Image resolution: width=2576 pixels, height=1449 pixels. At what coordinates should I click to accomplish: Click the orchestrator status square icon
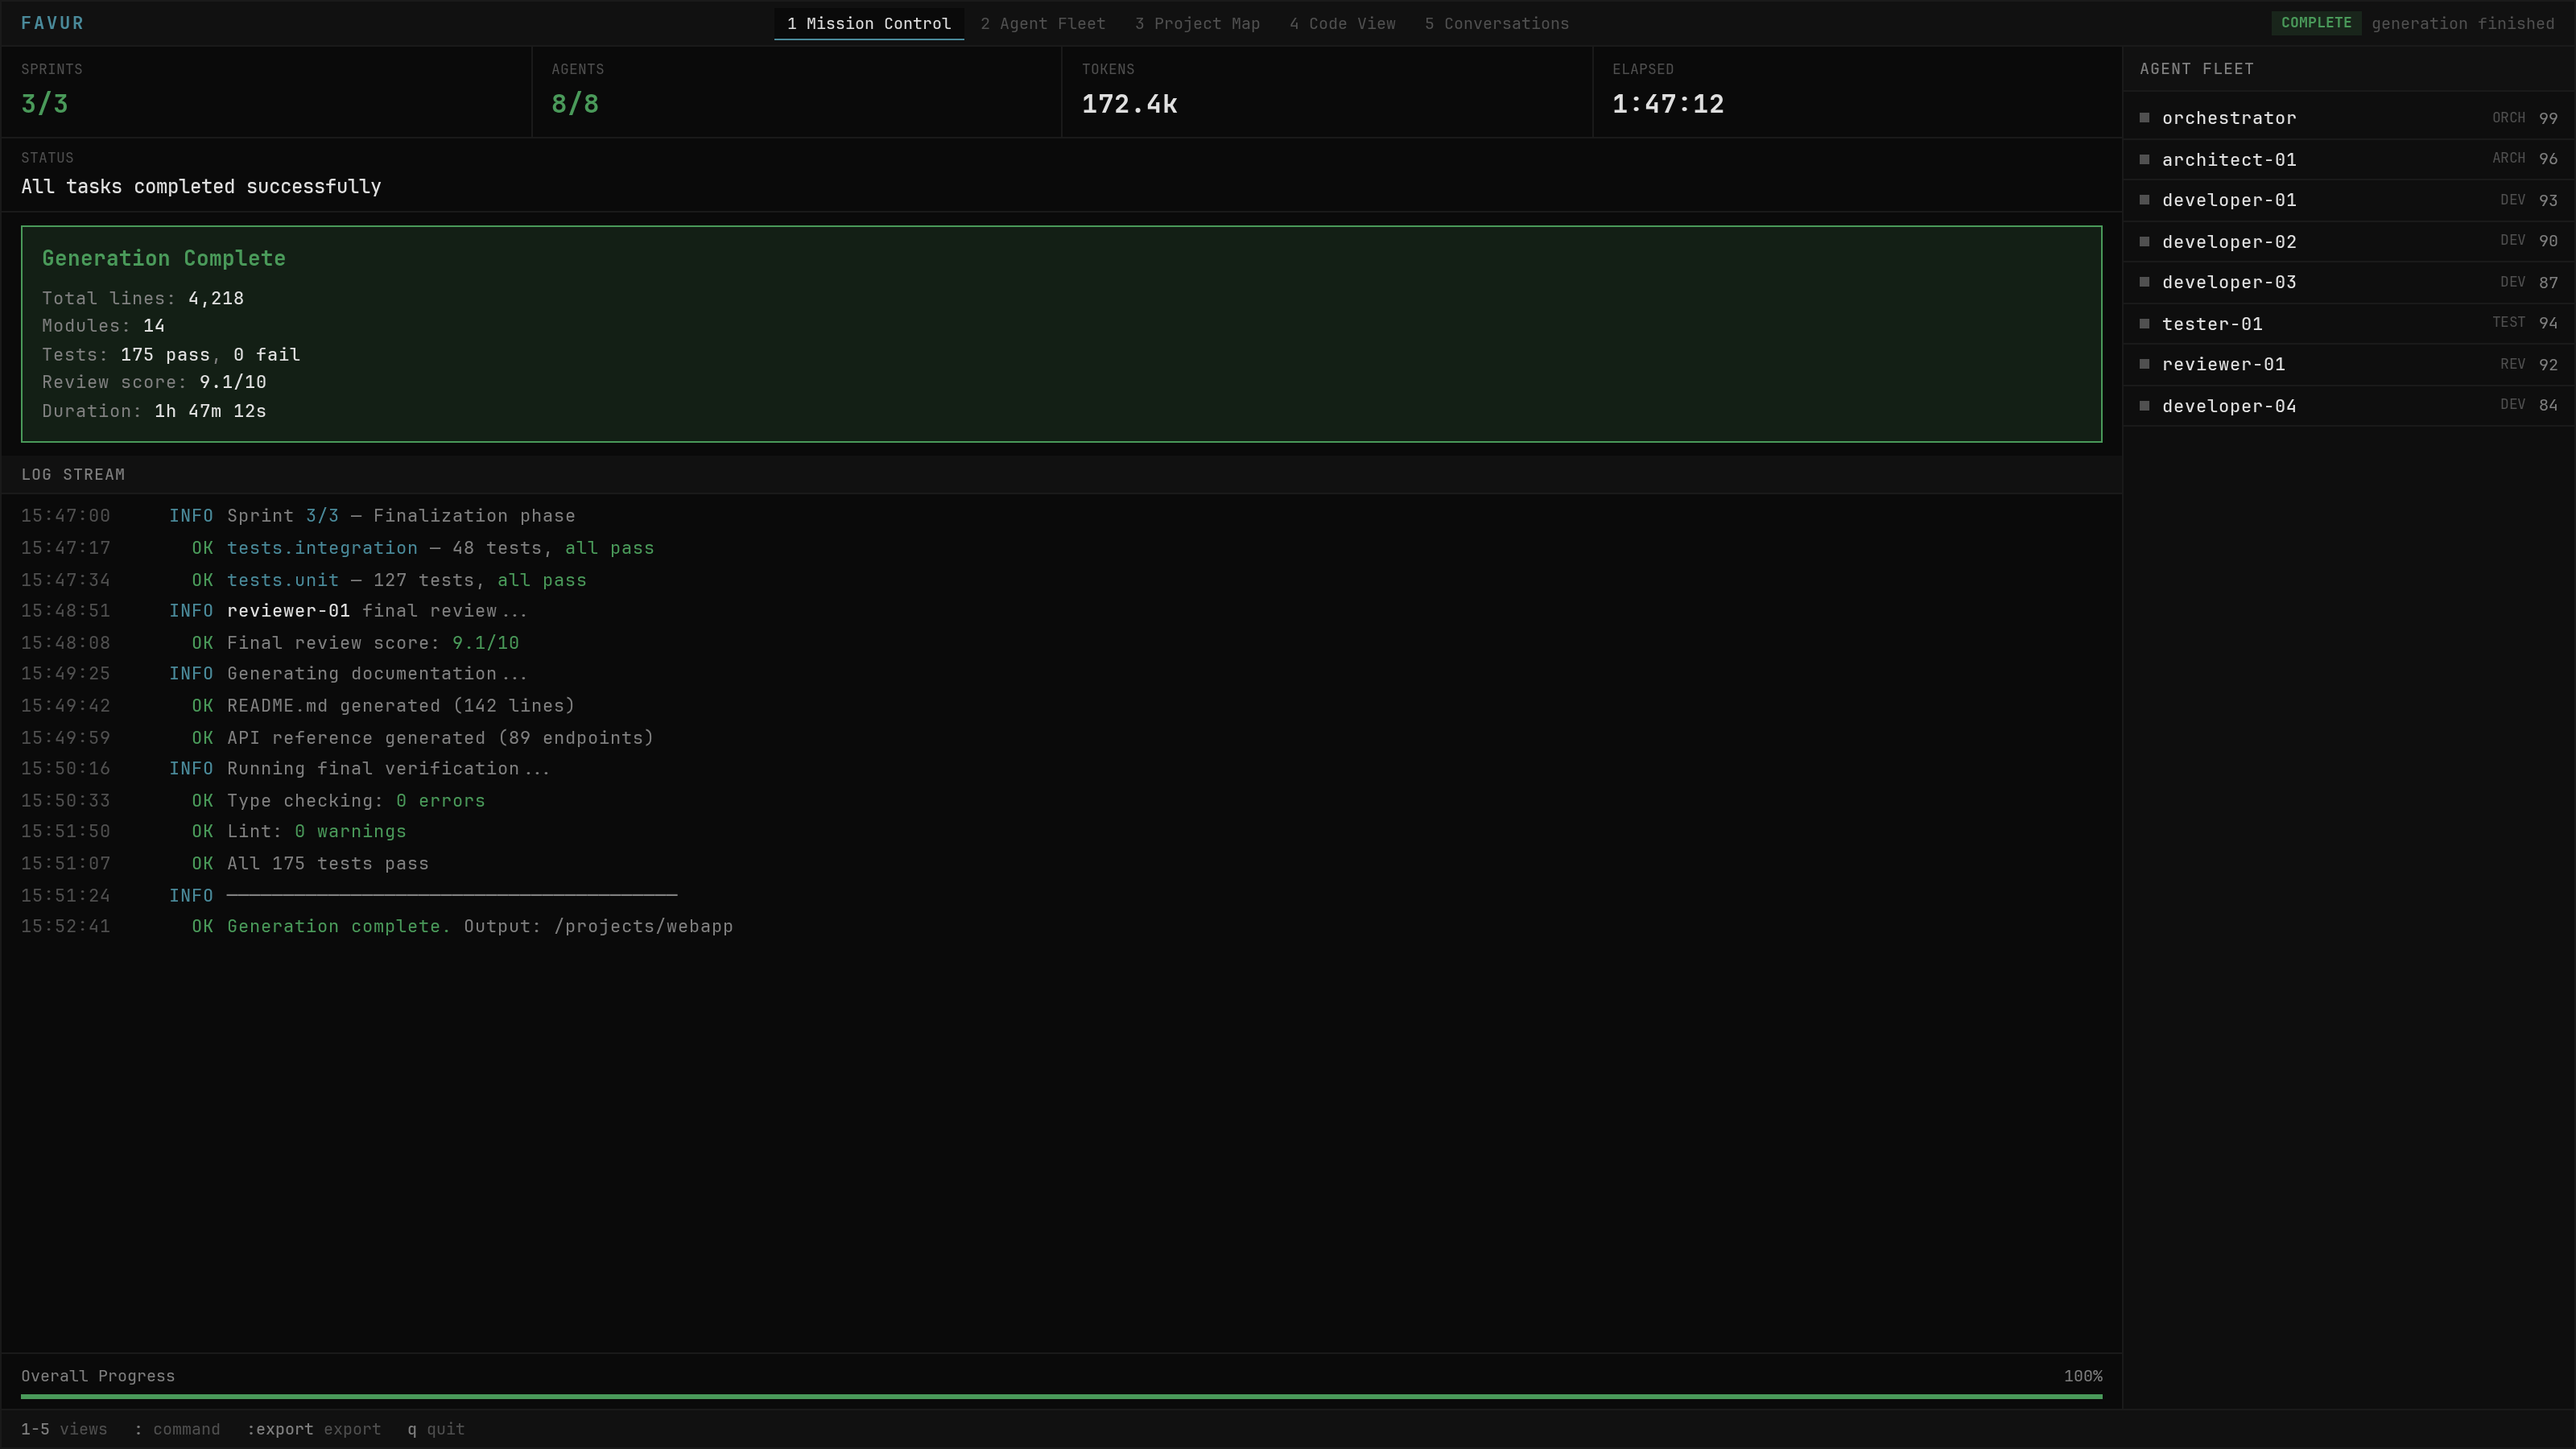point(2144,118)
